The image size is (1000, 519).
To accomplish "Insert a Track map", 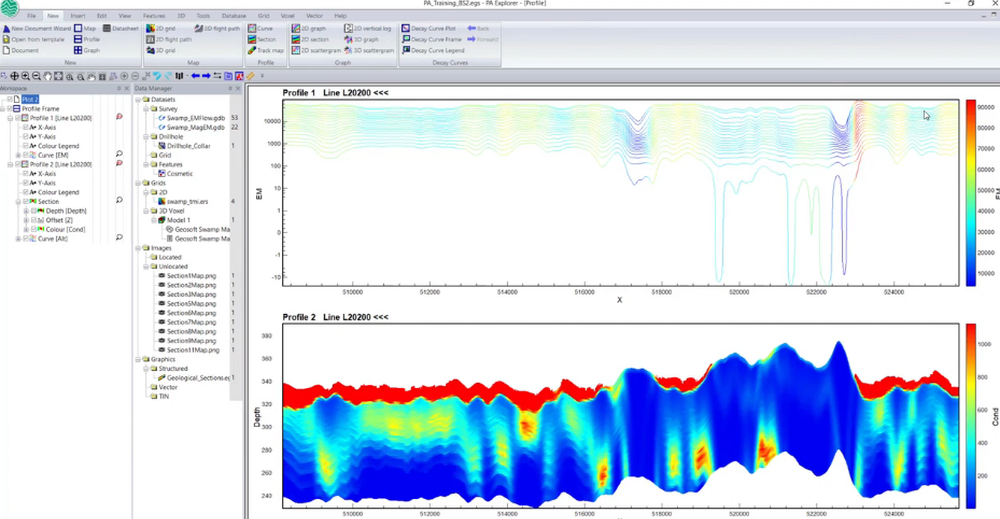I will (x=265, y=50).
